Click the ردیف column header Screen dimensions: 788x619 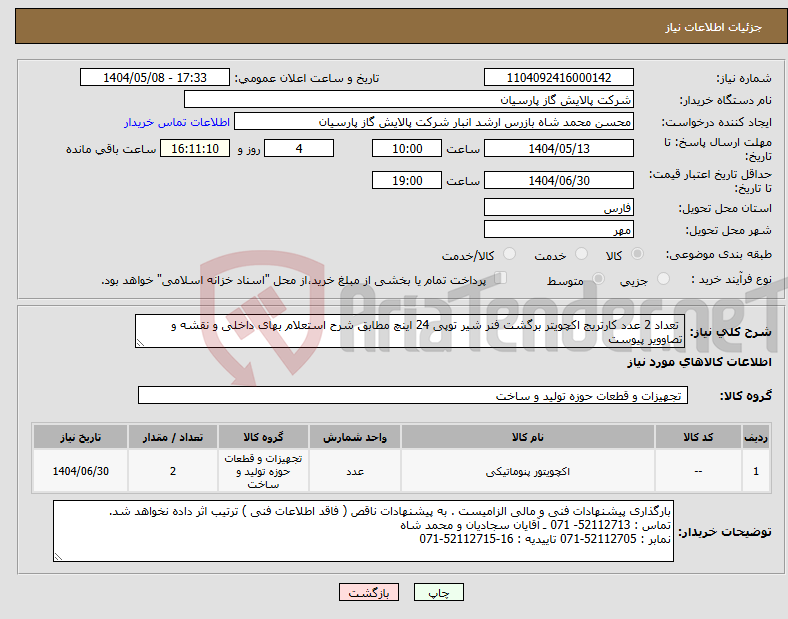pos(756,437)
